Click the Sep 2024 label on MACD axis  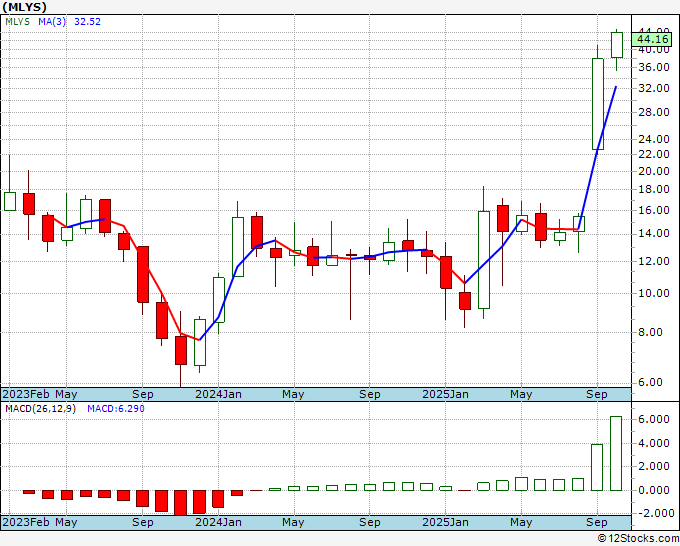[x=369, y=522]
